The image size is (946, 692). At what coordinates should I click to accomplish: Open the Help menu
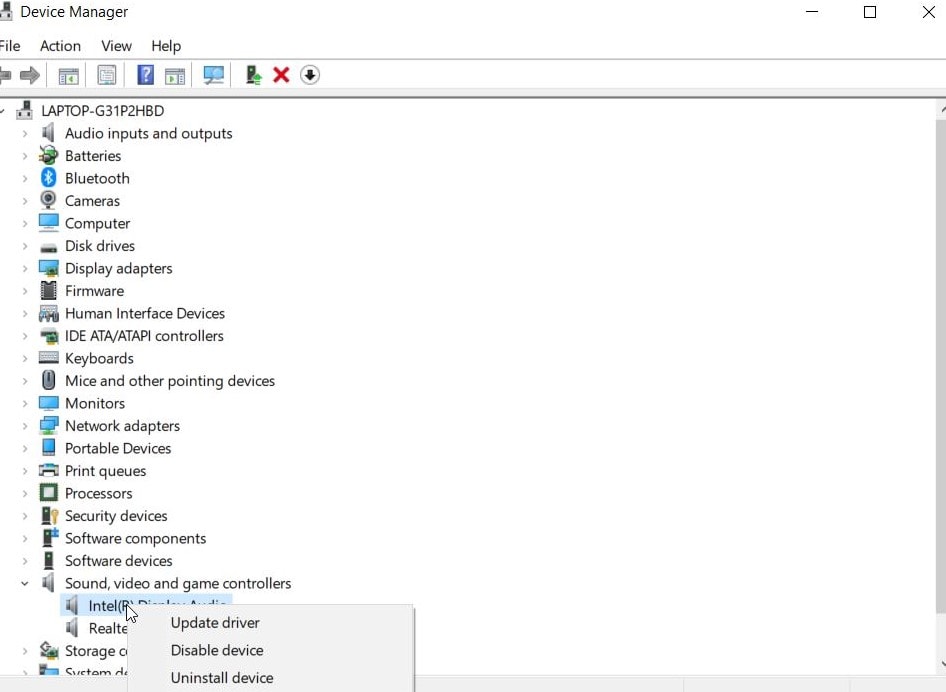pos(166,46)
